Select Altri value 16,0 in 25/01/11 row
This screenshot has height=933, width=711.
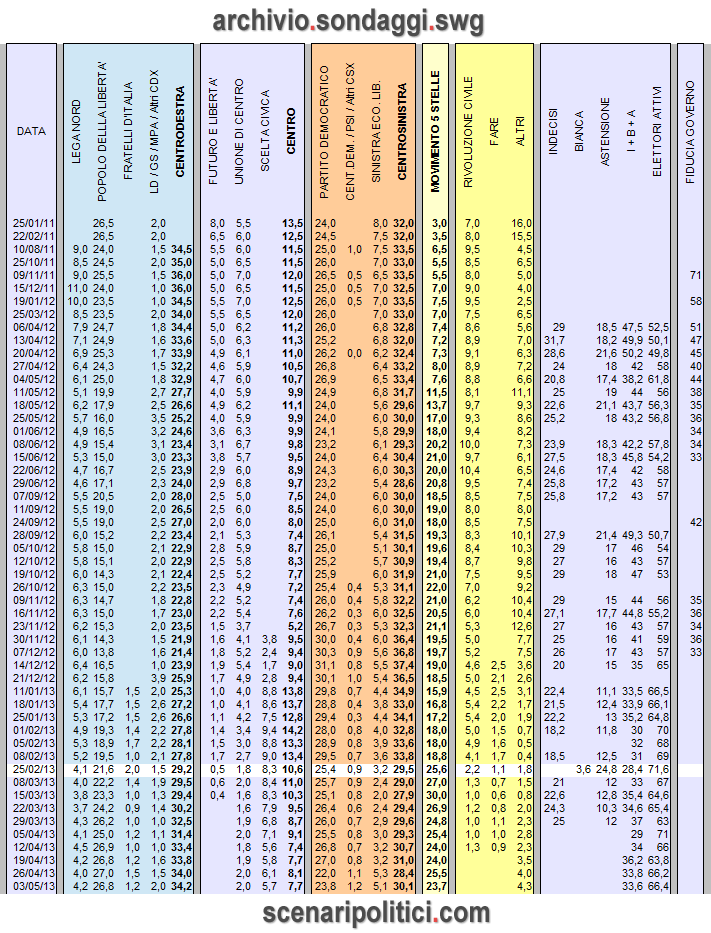(x=521, y=223)
